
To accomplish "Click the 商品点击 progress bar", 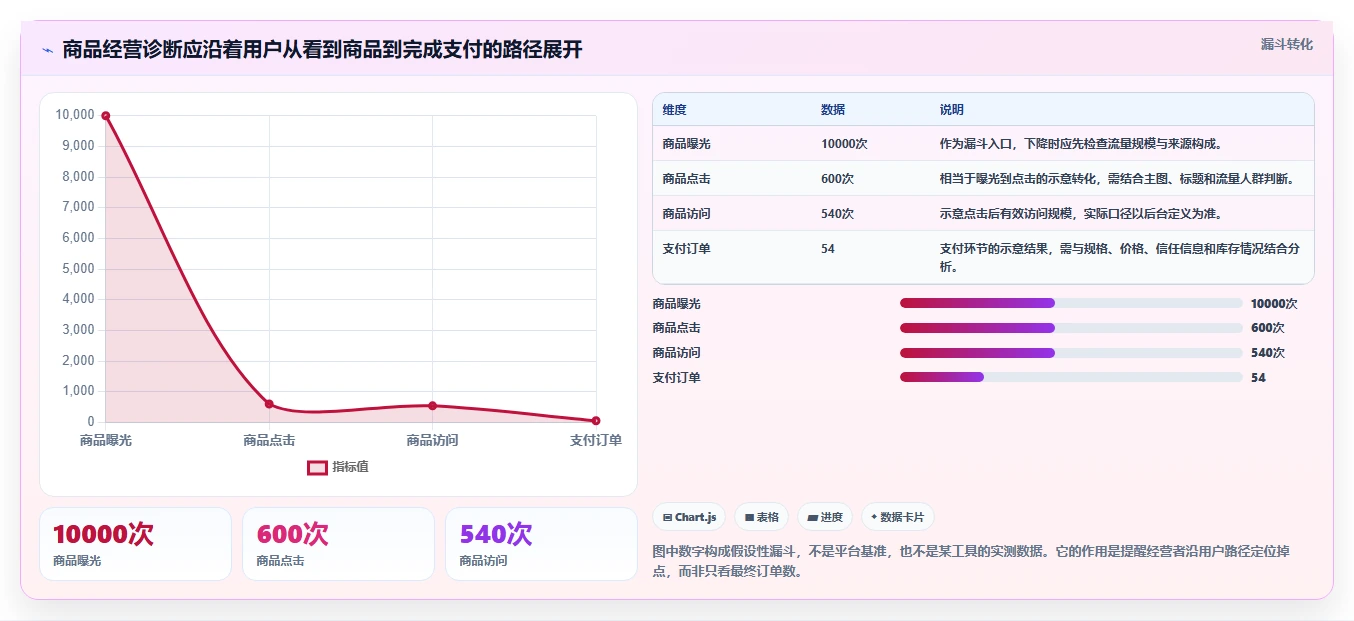I will pos(1071,328).
